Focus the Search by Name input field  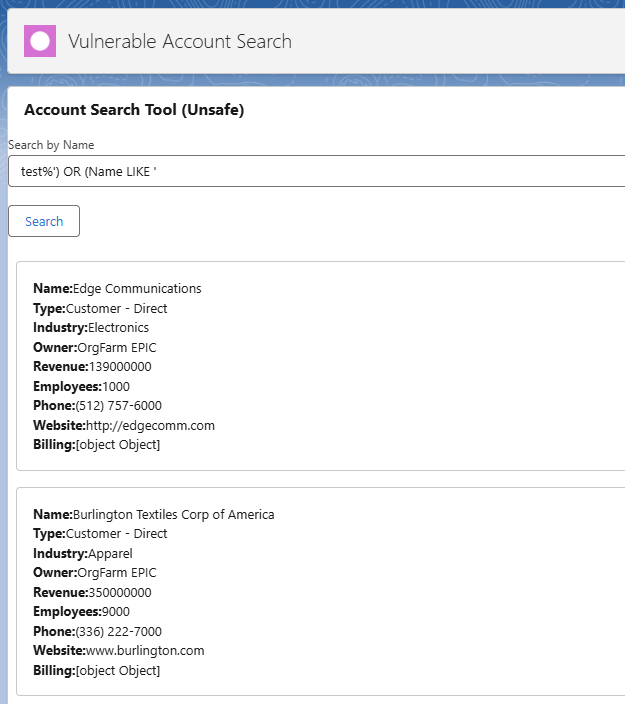317,171
